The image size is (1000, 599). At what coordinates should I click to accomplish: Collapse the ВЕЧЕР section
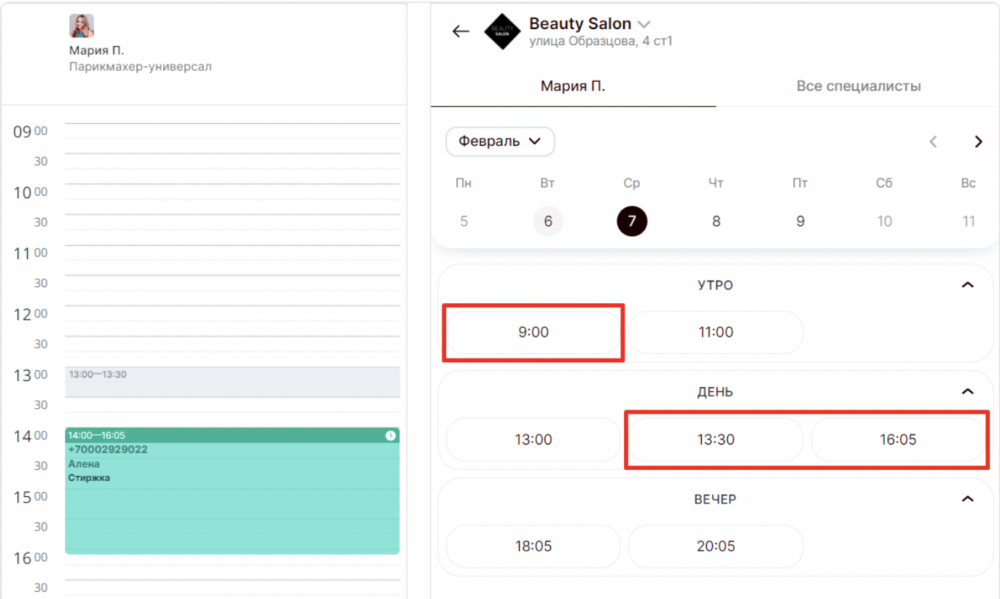967,499
